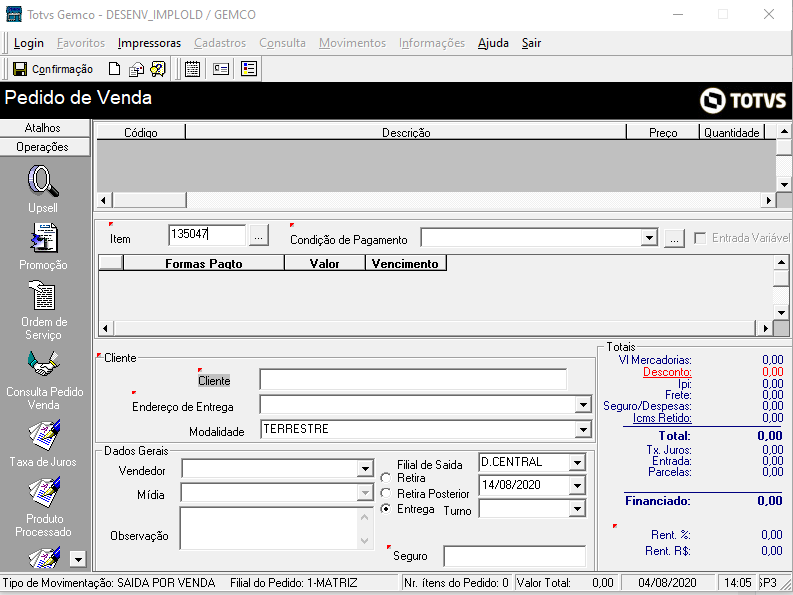Click Formas Pagto grid scroll left arrow

pyautogui.click(x=105, y=328)
